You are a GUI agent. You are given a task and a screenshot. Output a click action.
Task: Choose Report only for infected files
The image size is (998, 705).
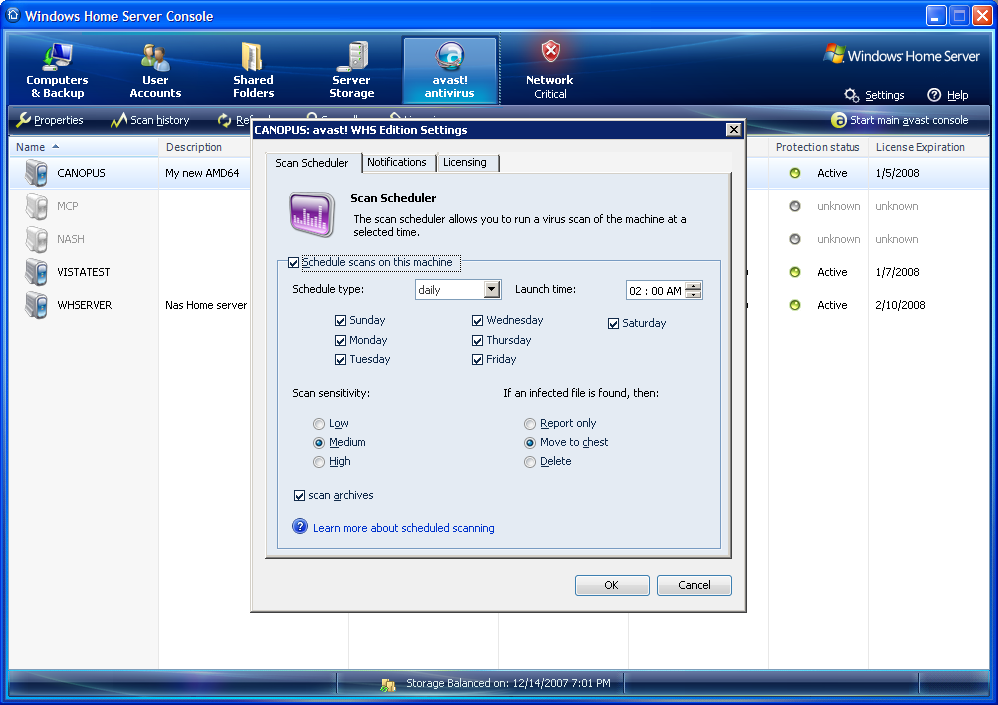530,424
